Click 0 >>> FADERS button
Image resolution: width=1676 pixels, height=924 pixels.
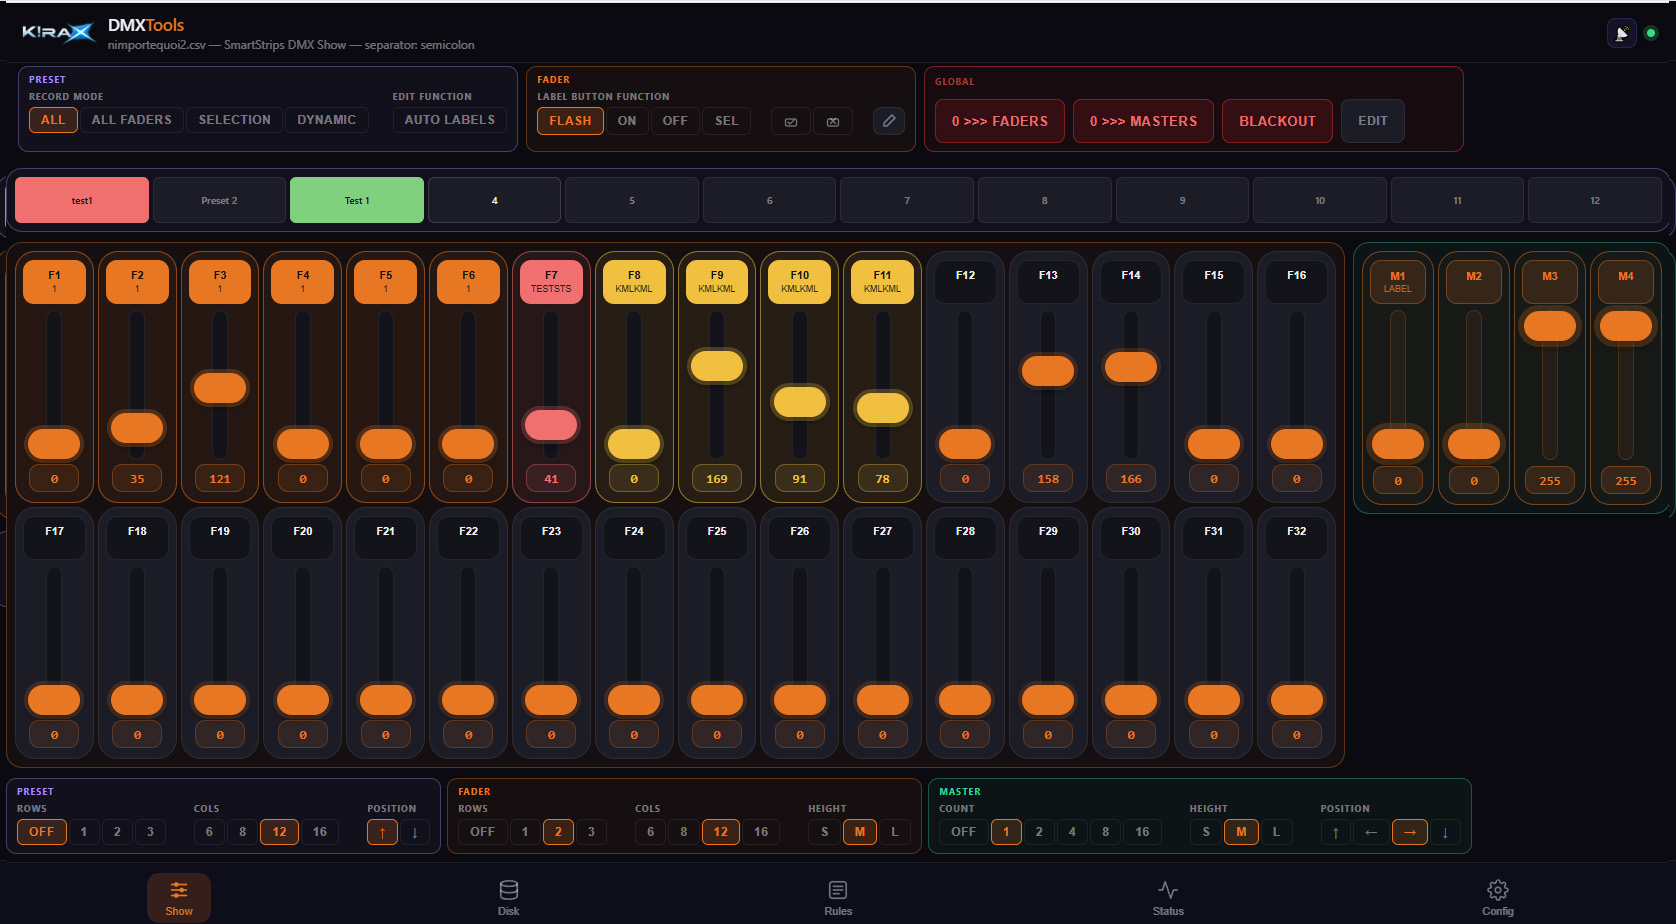1000,121
